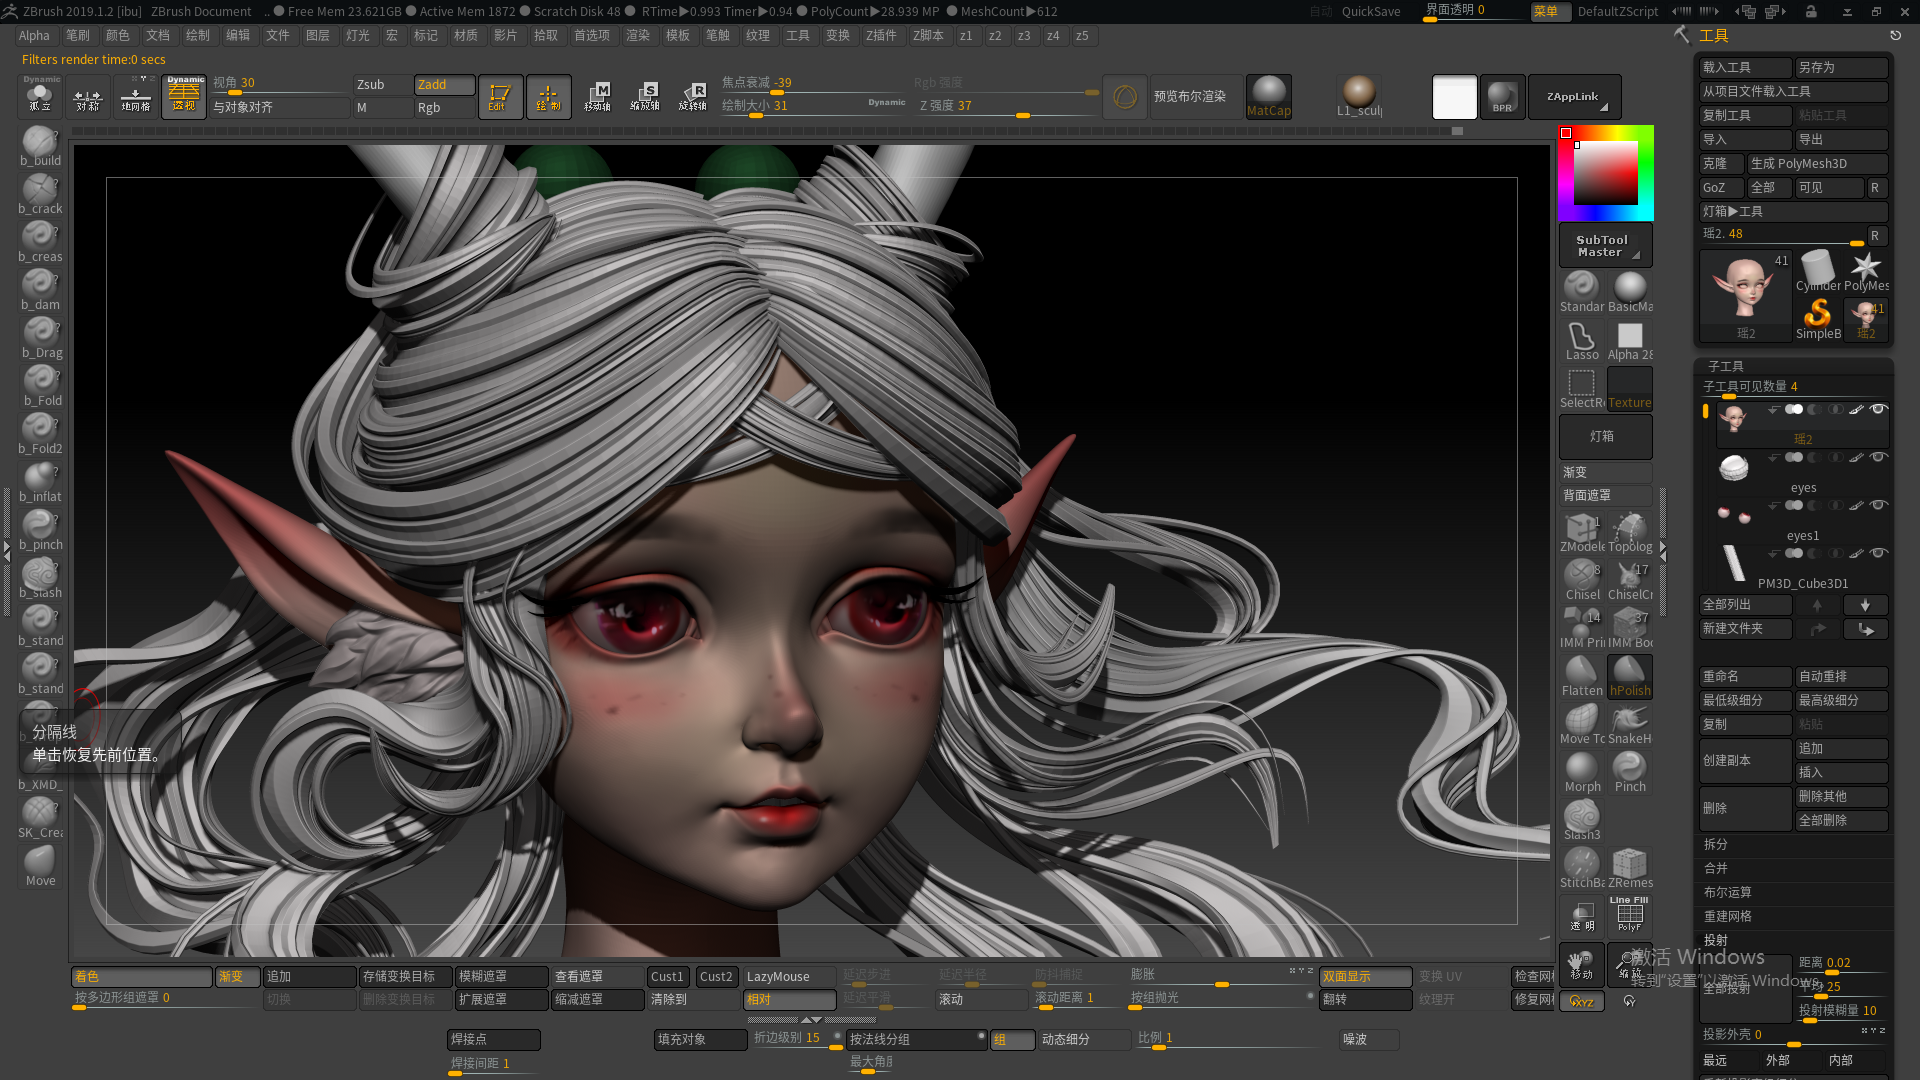Select the Move brush in left shelf
This screenshot has width=1920, height=1080.
point(40,866)
